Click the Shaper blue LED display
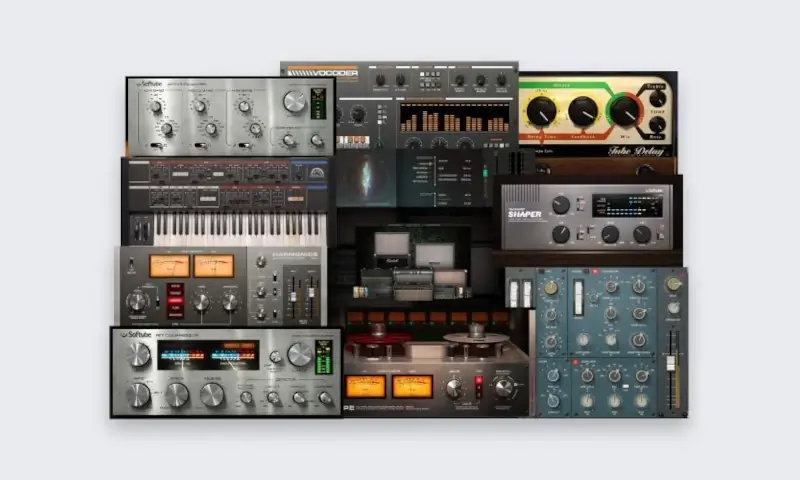 click(627, 206)
